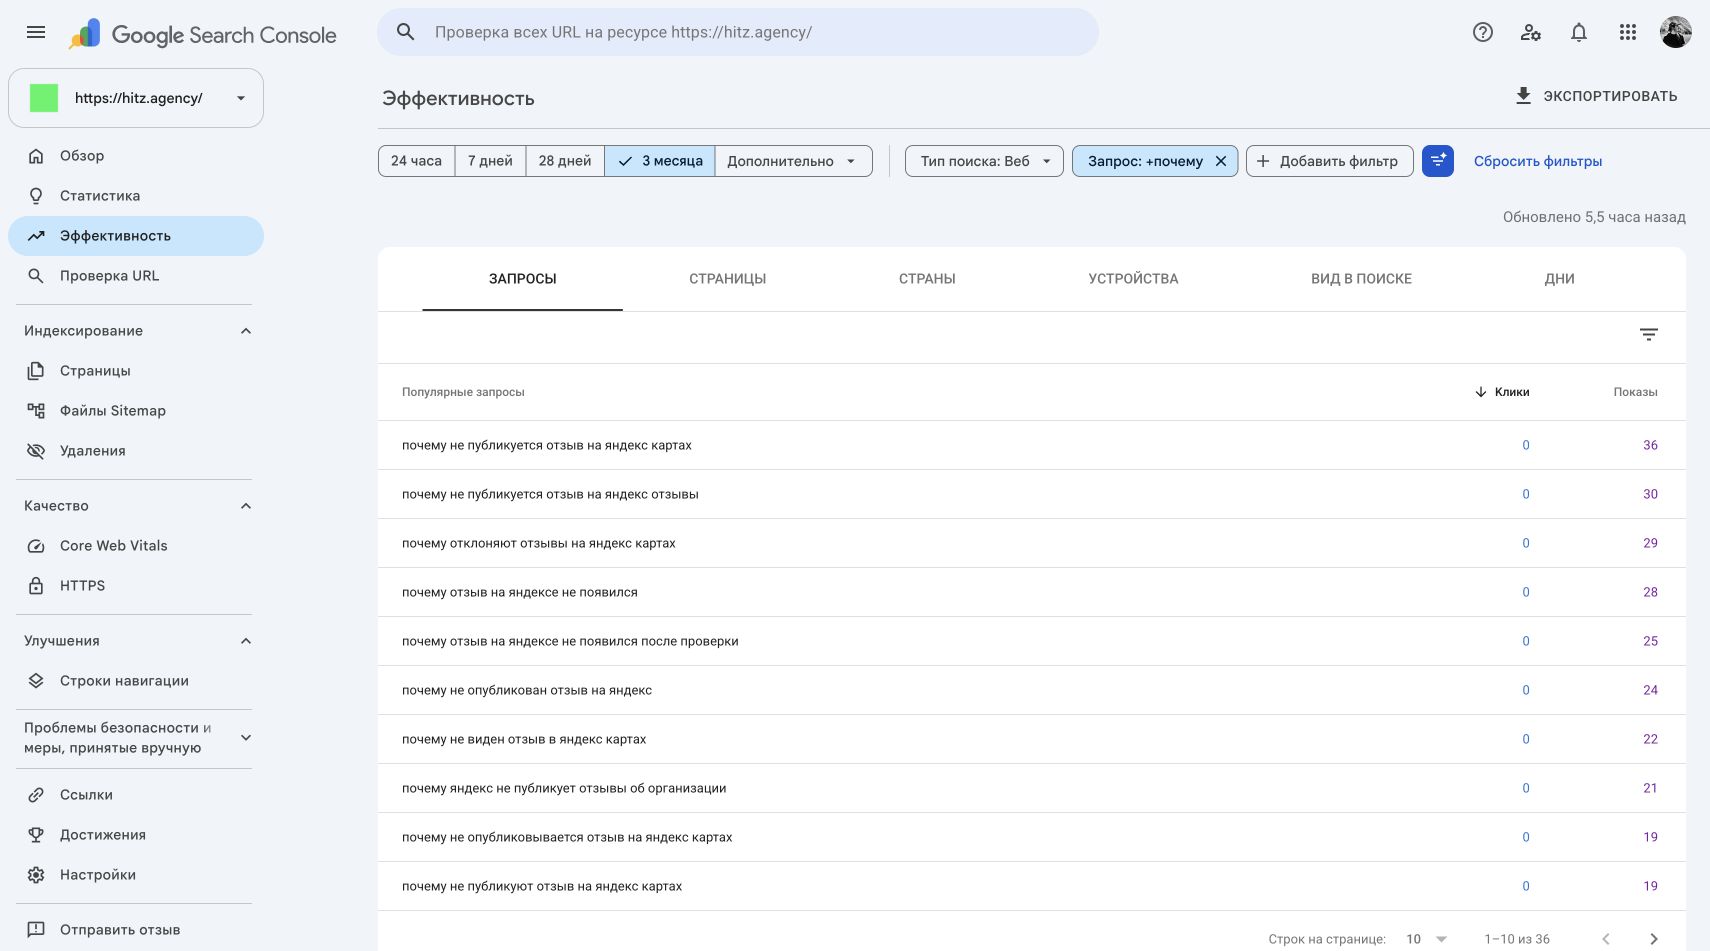Switch to the ЗАПРОСЫ tab
The height and width of the screenshot is (951, 1710).
pyautogui.click(x=523, y=279)
